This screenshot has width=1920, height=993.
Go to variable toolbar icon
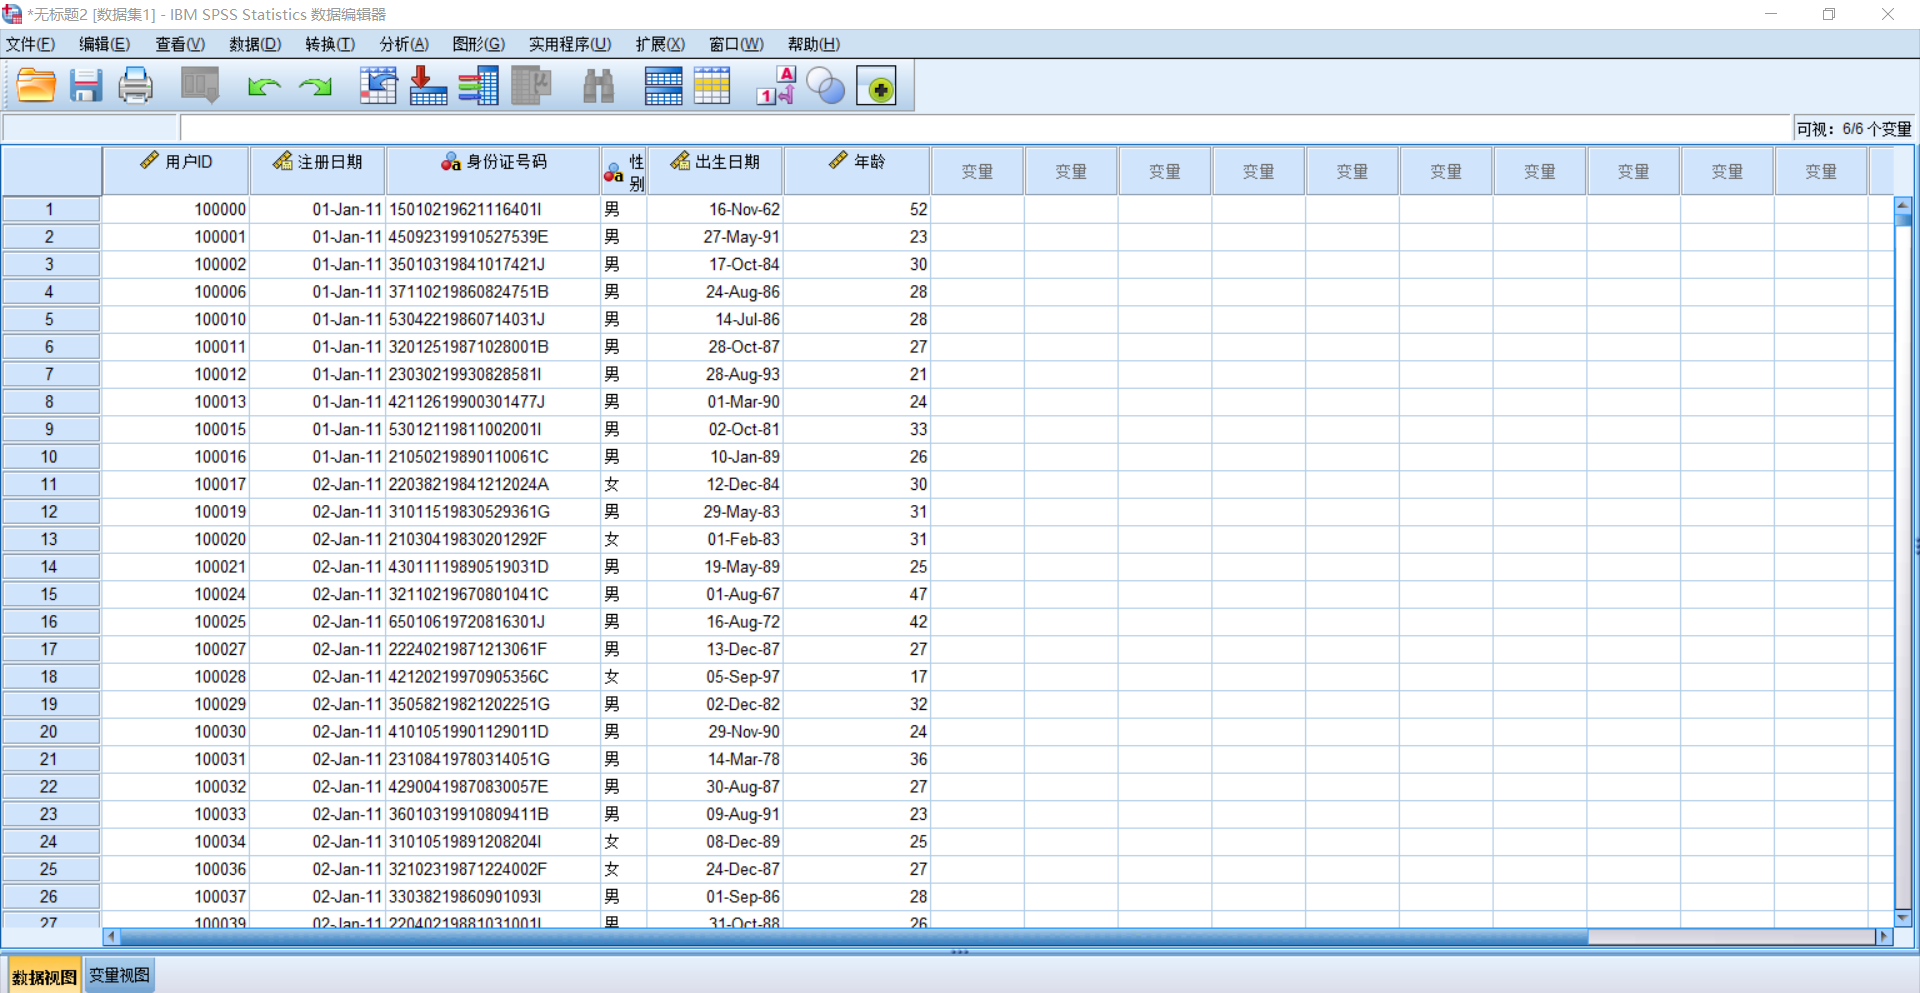428,86
